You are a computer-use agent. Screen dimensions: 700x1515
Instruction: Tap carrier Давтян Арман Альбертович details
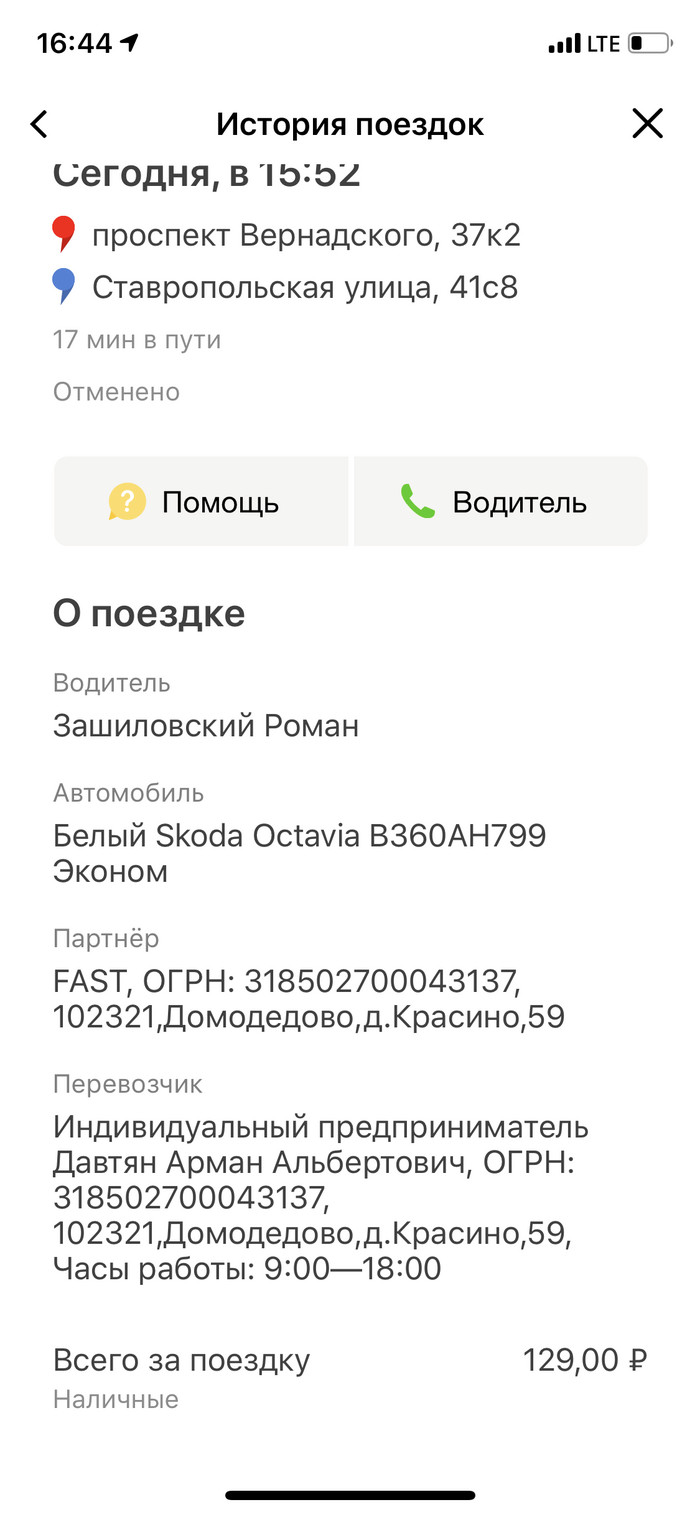click(x=320, y=1197)
